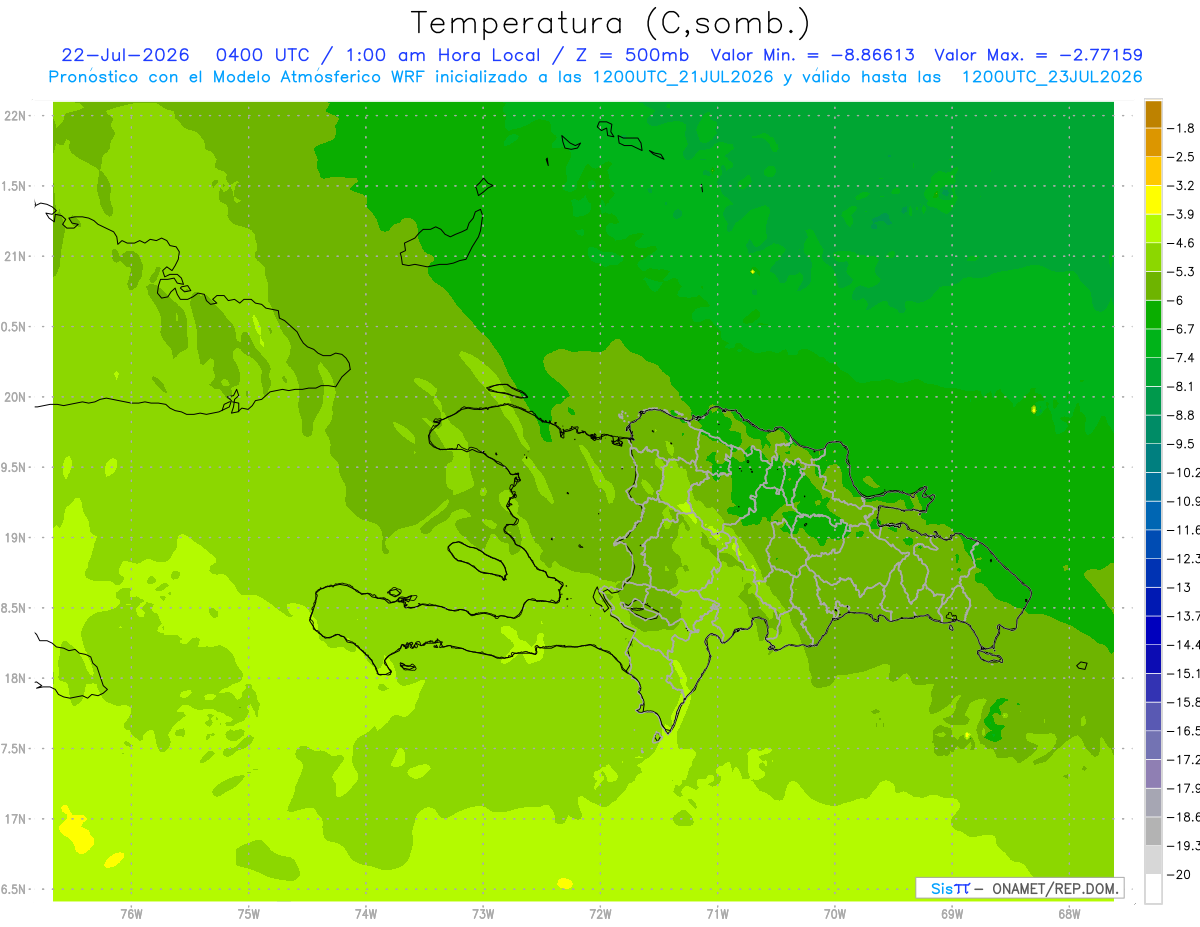Viewport: 1200px width, 927px height.
Task: Click the "-1.8" color scale label
Action: 1182,128
